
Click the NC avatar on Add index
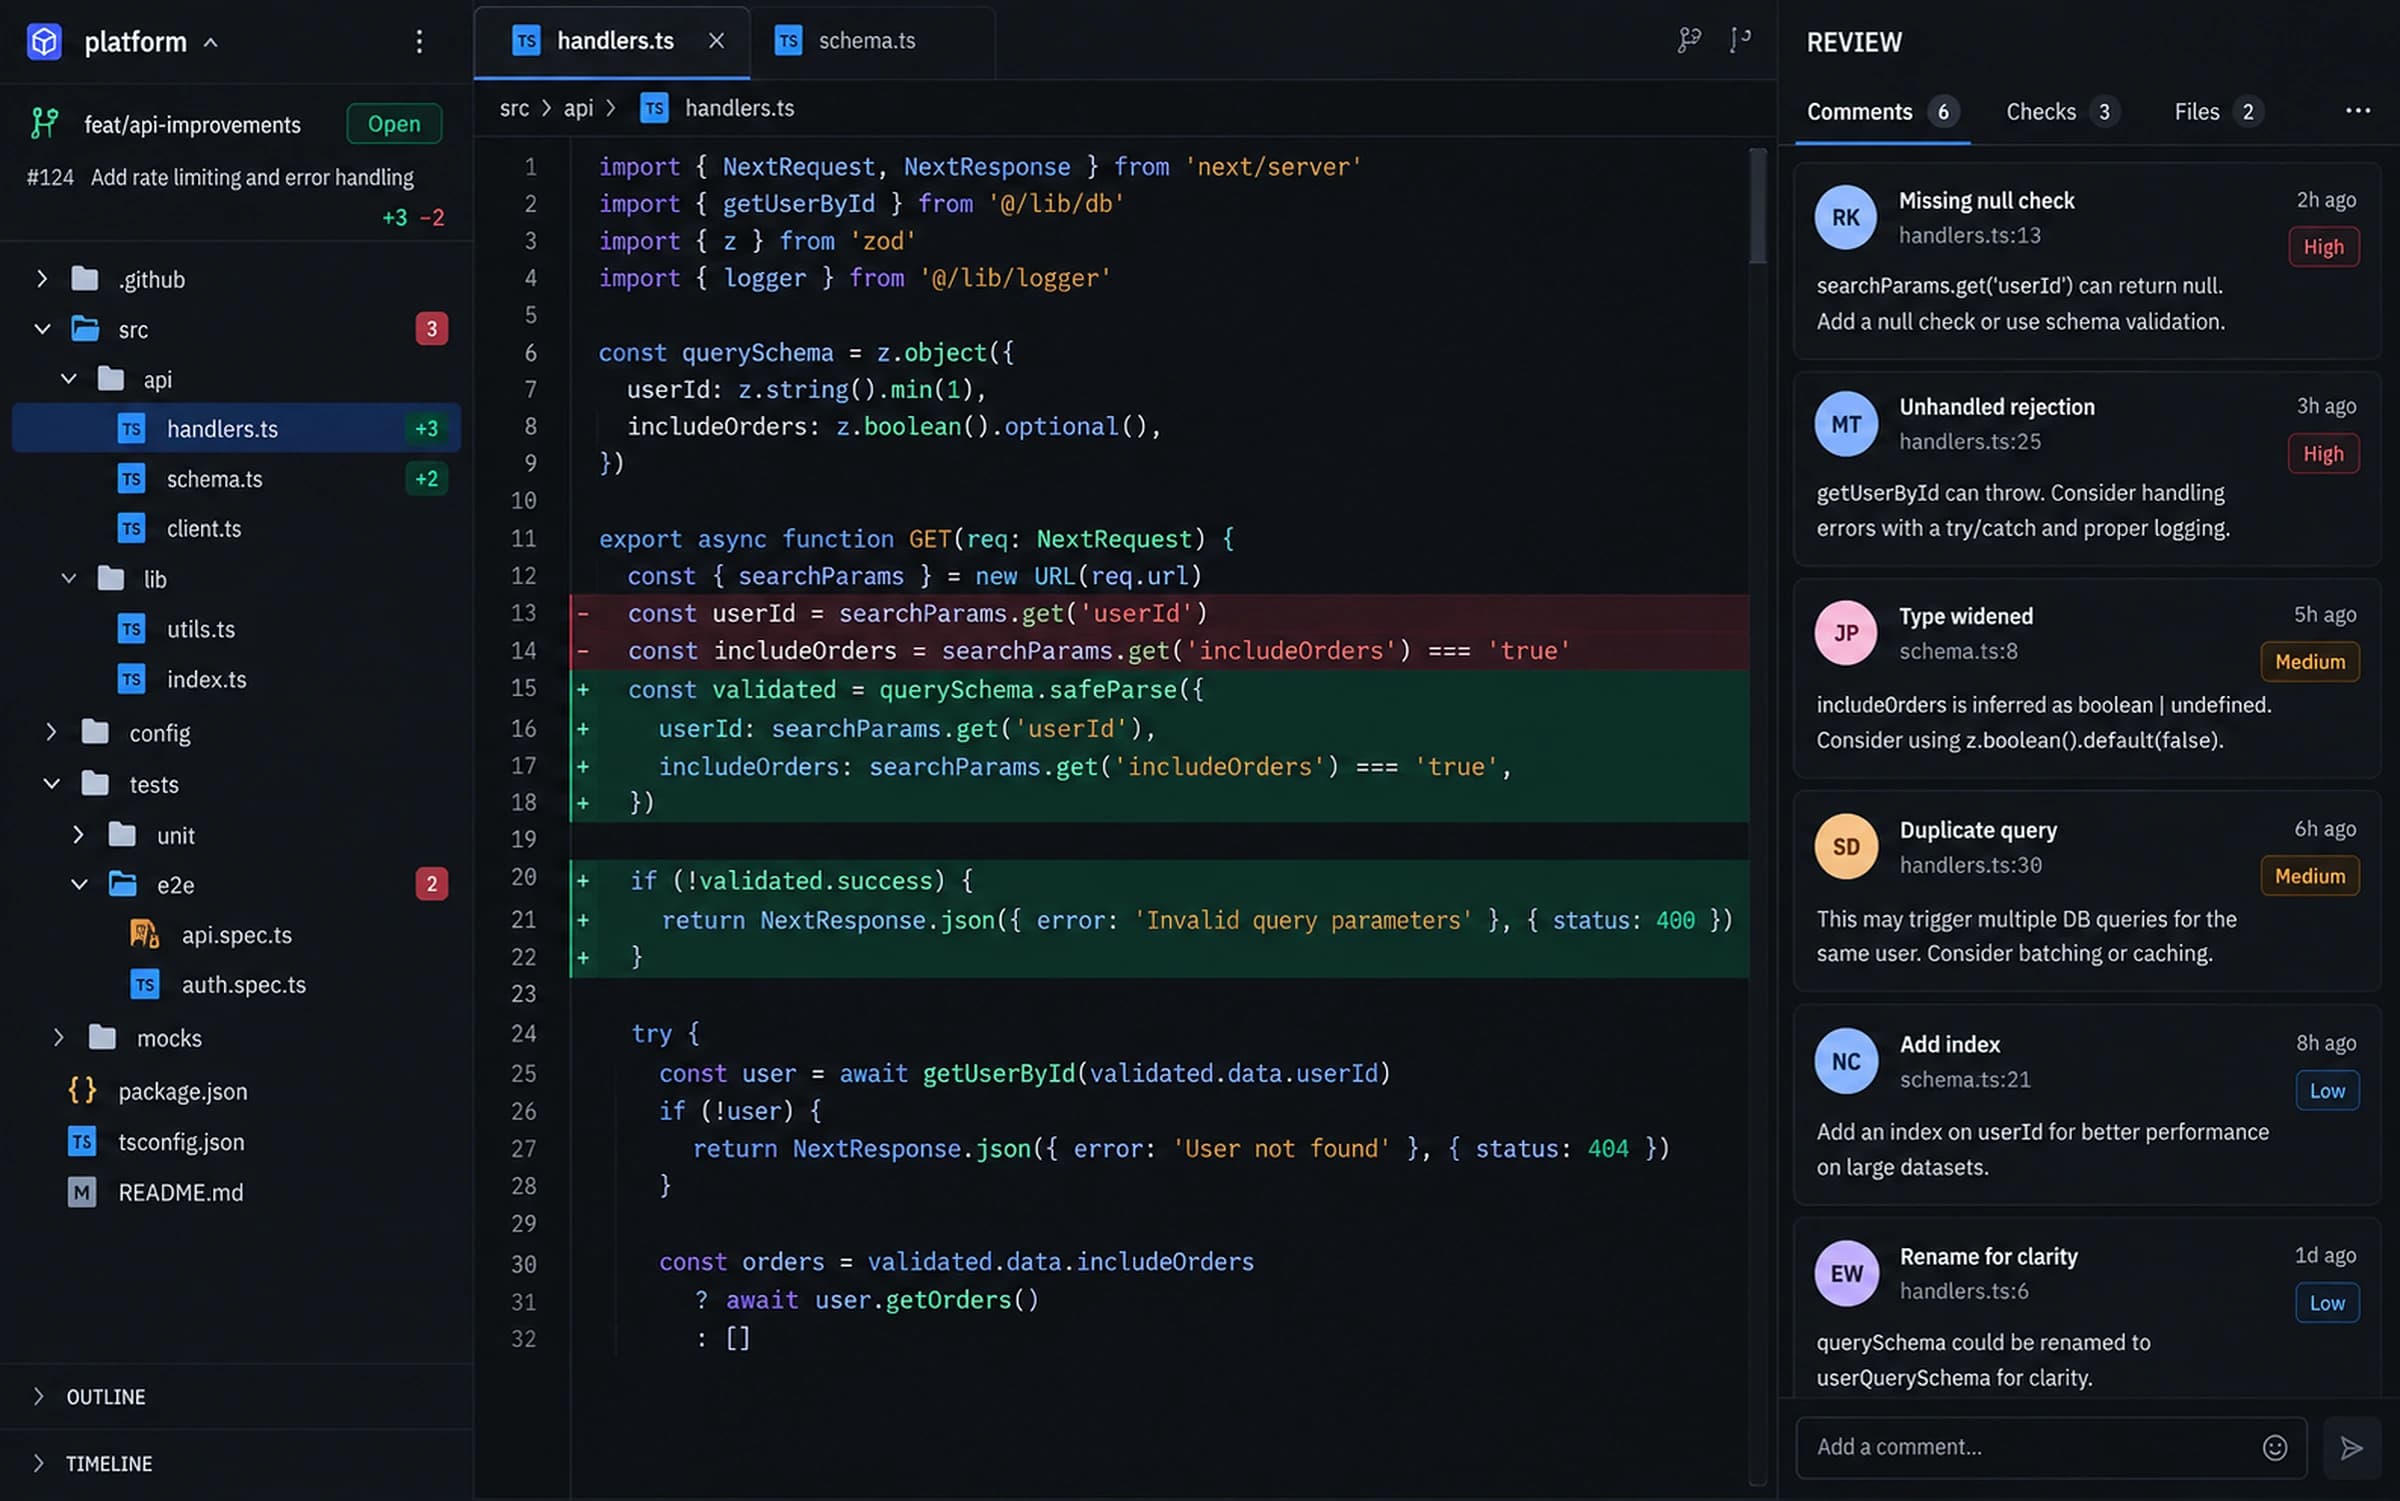pyautogui.click(x=1845, y=1061)
